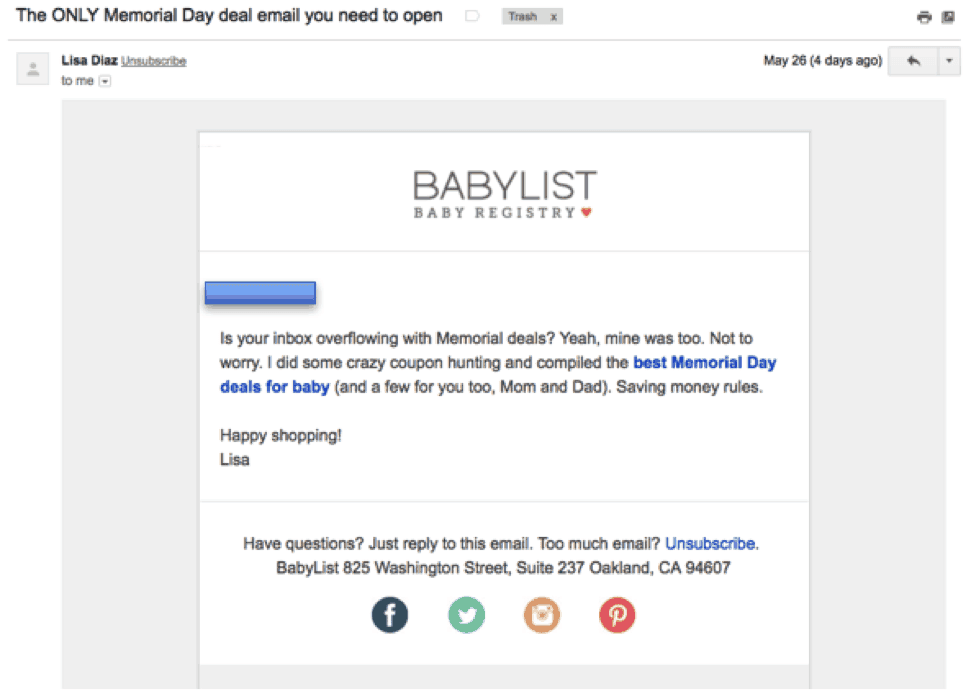Click the blue redacted greeting bar
975x694 pixels.
[260, 292]
